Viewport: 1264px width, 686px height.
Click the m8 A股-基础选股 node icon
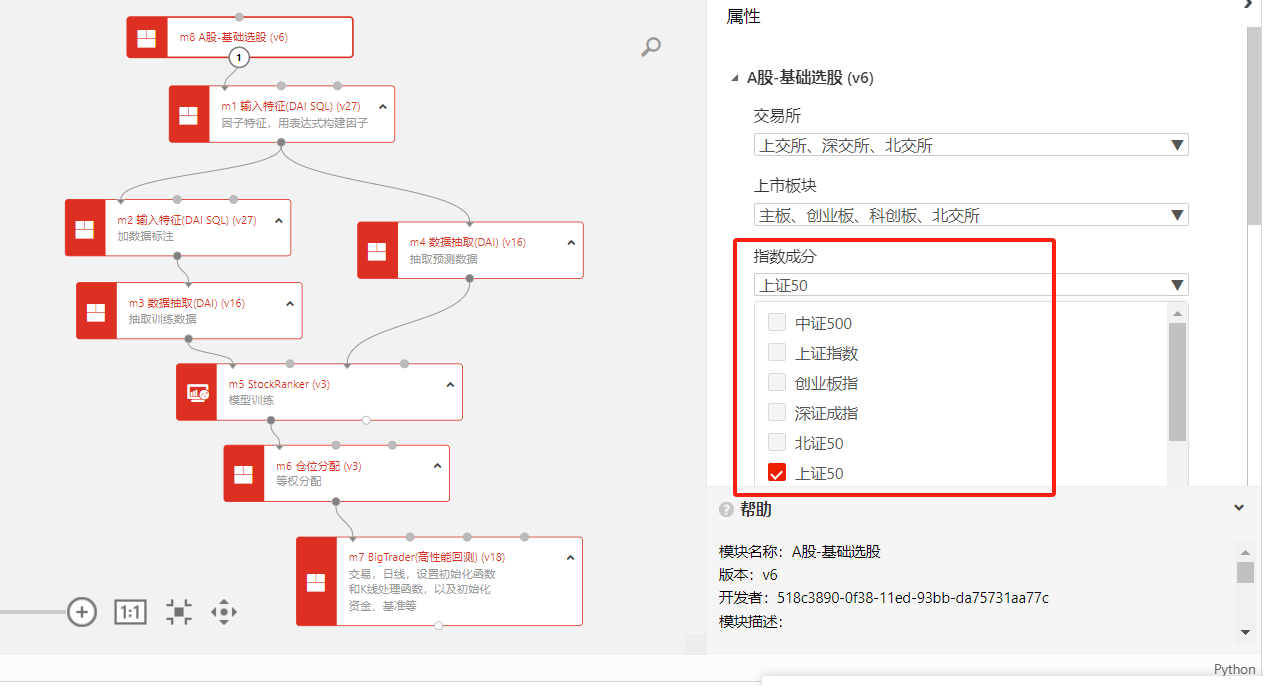tap(147, 37)
